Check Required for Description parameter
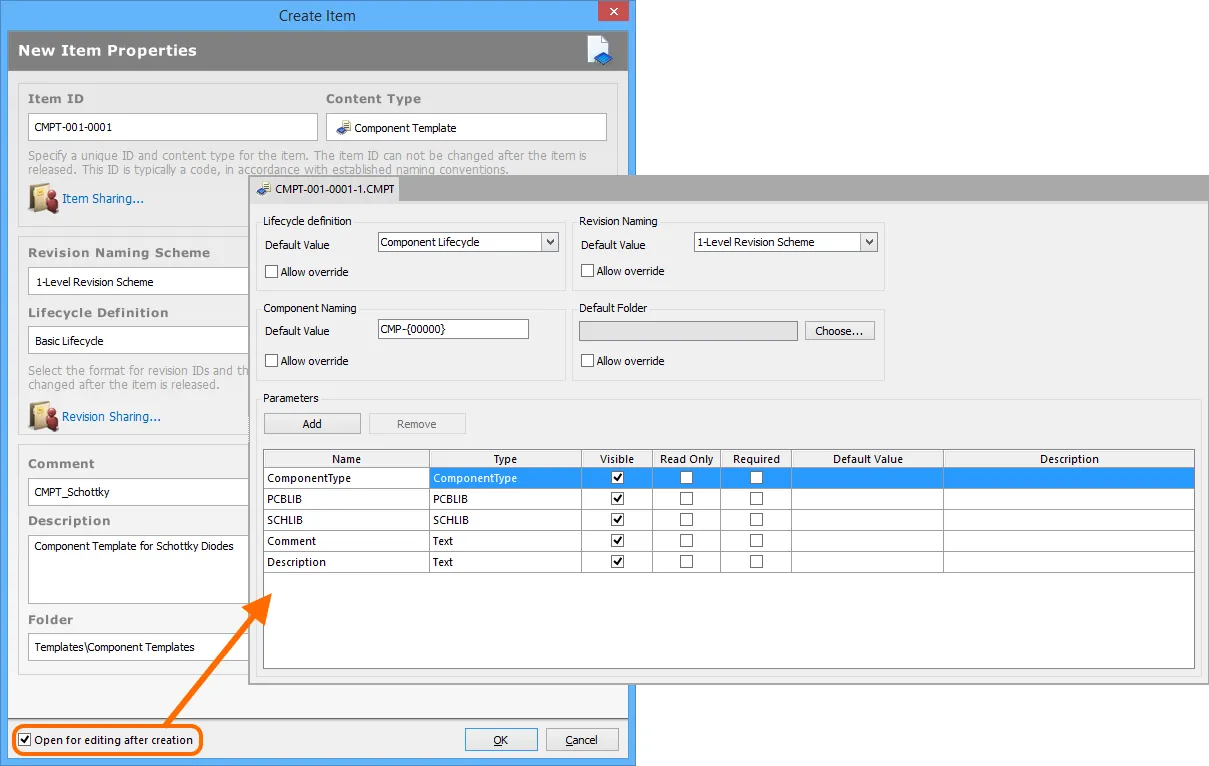This screenshot has width=1209, height=766. (x=756, y=562)
